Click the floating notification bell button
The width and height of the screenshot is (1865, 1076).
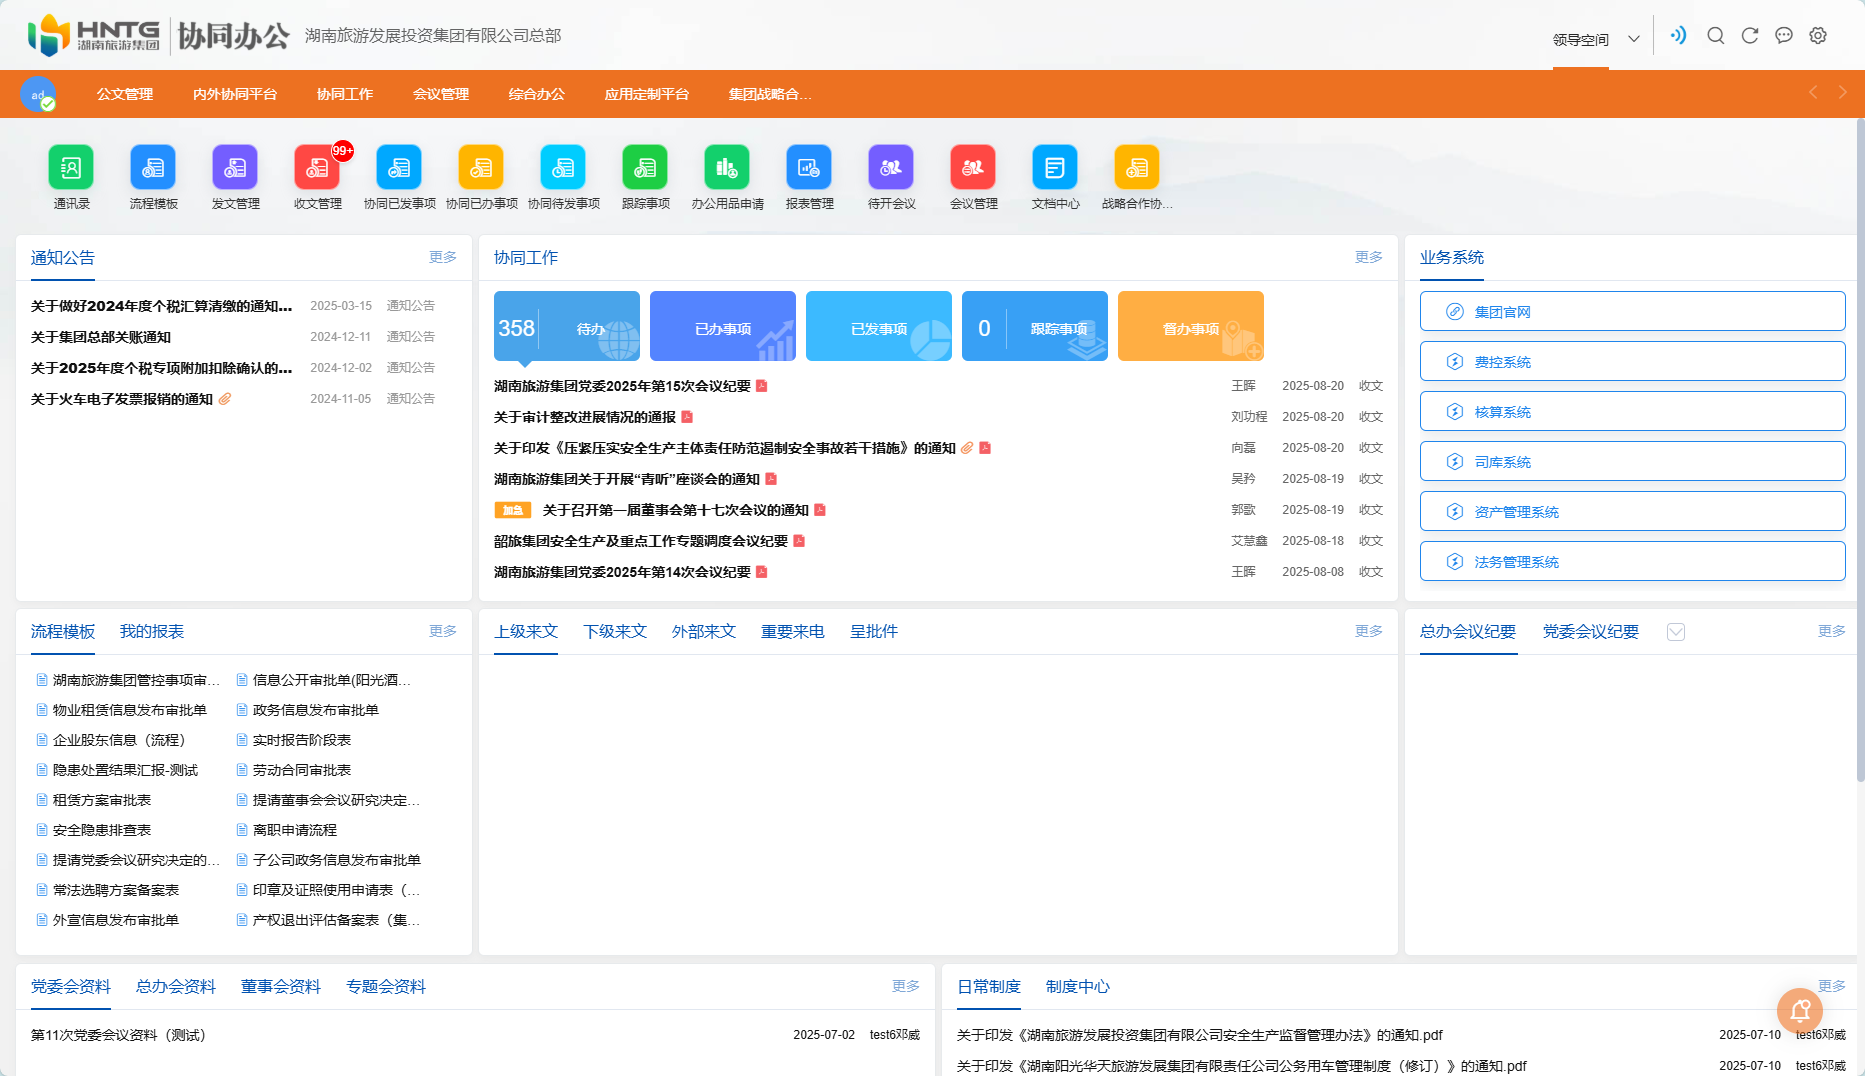(1800, 1011)
